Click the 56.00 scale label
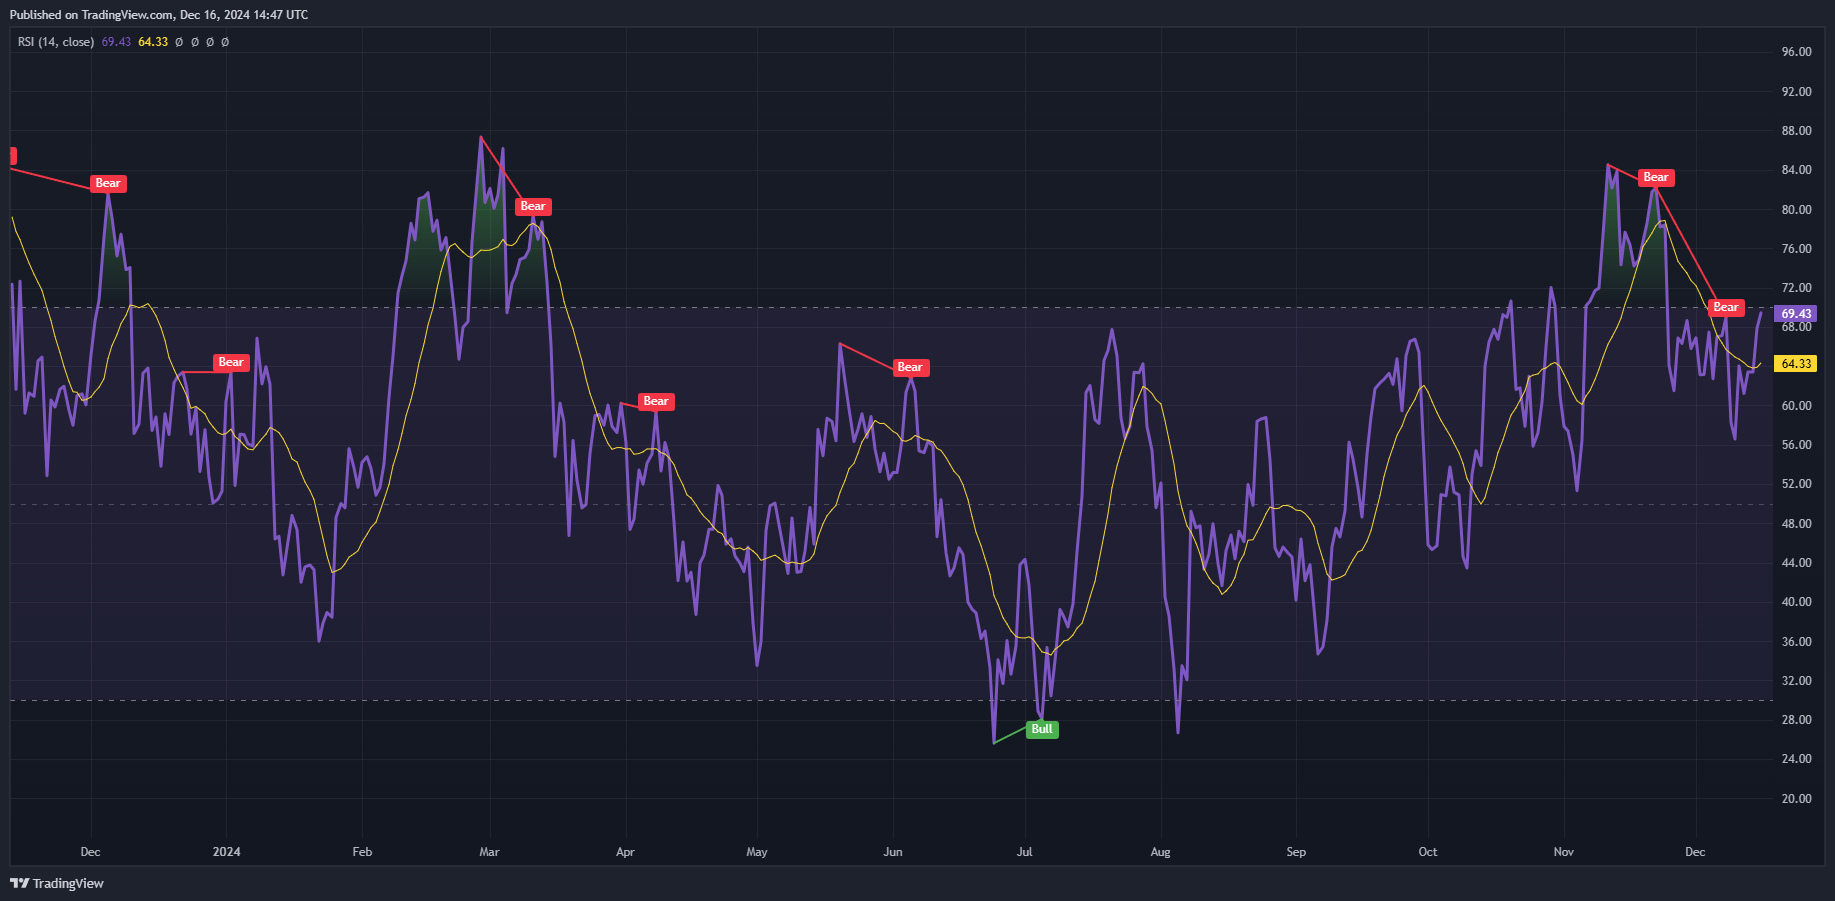Screen dimensions: 1835x901 (1796, 445)
